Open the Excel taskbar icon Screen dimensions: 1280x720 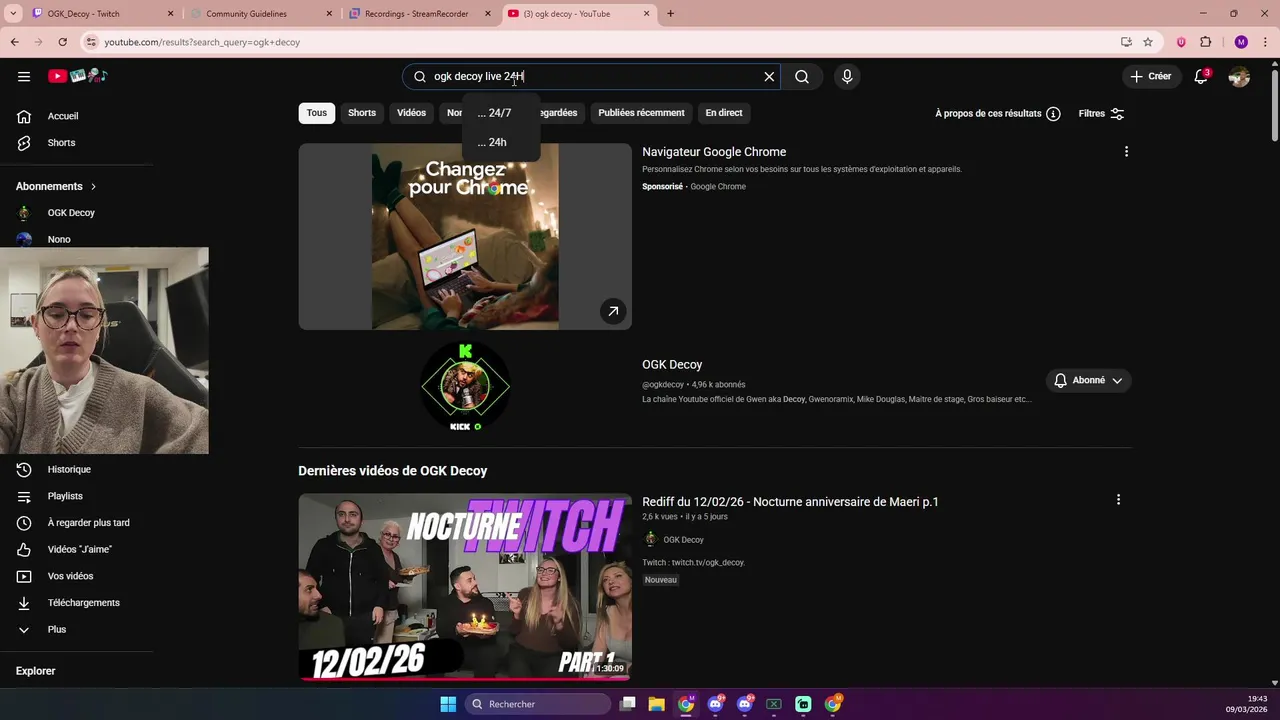774,704
